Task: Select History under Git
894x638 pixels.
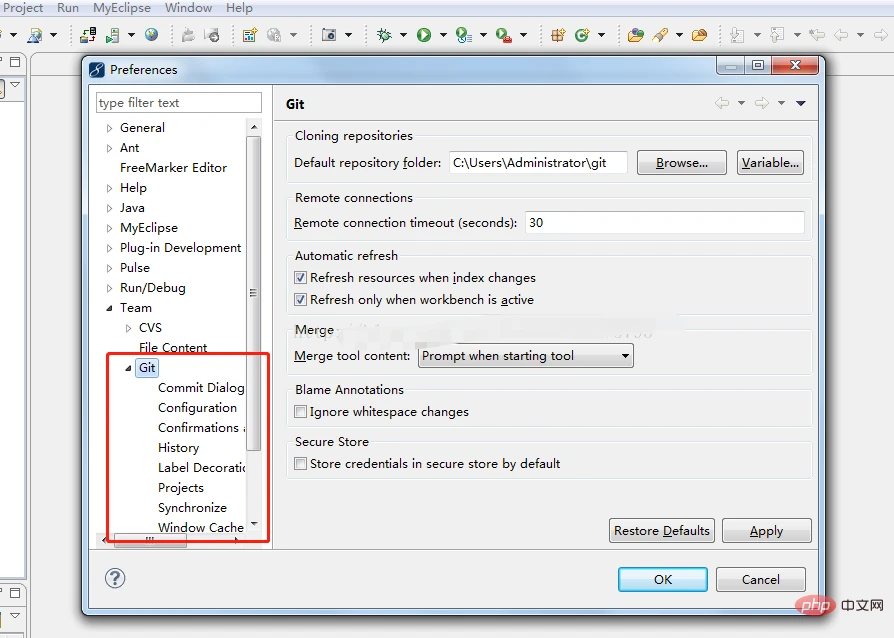Action: tap(178, 448)
